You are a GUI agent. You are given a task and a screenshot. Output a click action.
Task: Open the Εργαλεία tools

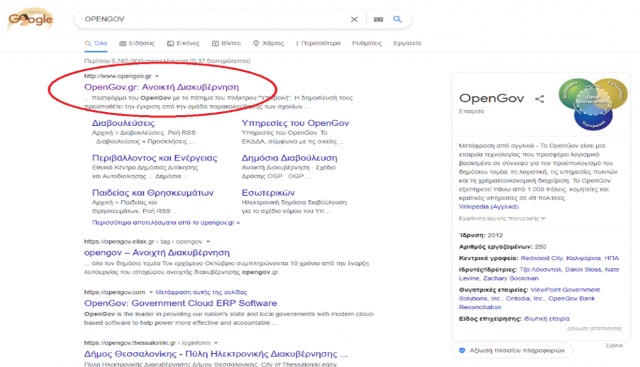coord(407,43)
